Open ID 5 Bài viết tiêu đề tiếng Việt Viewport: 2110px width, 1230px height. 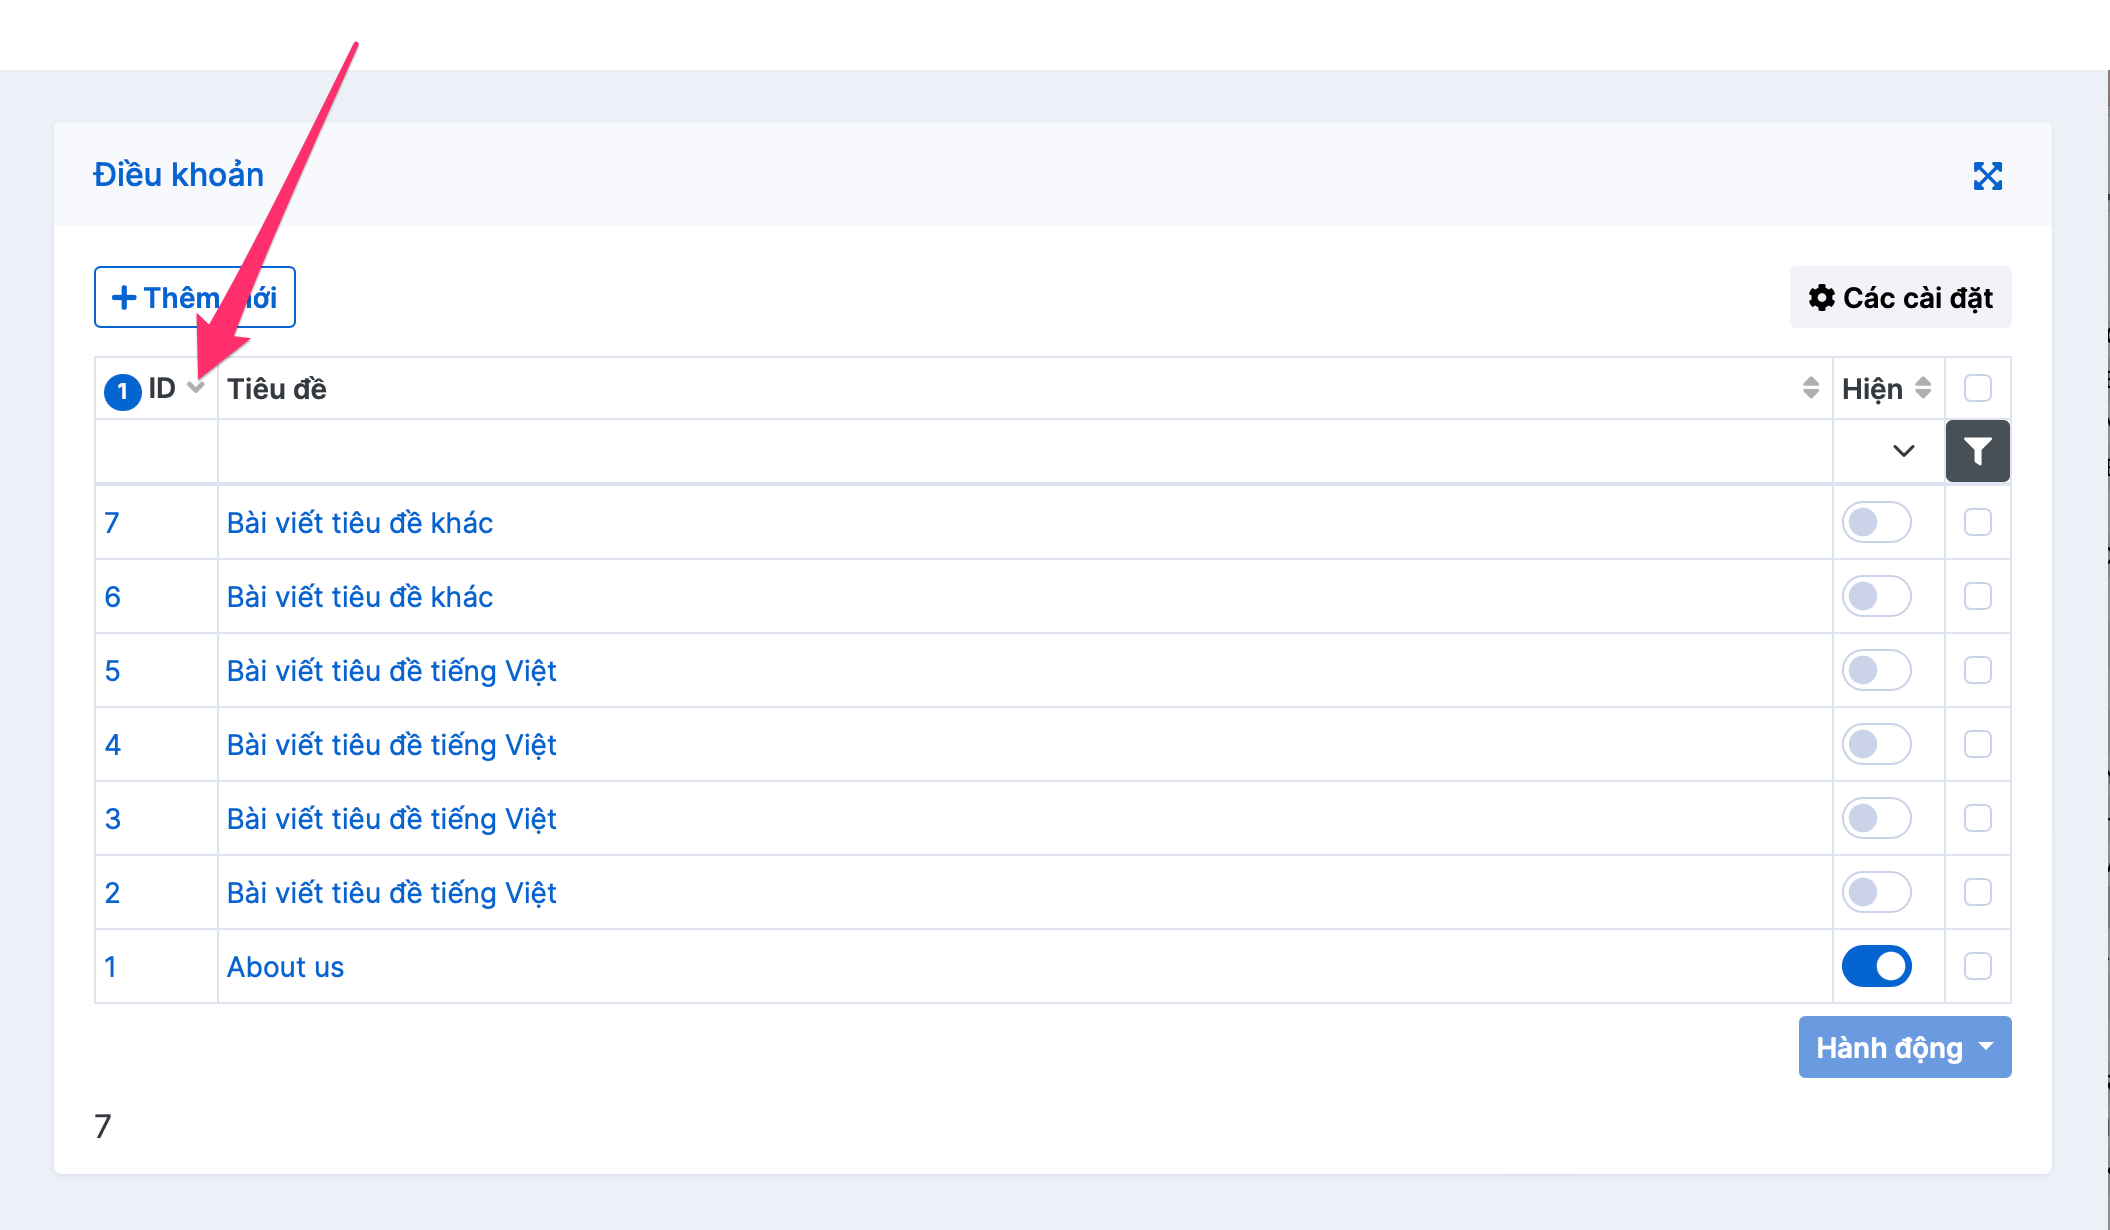(x=391, y=671)
